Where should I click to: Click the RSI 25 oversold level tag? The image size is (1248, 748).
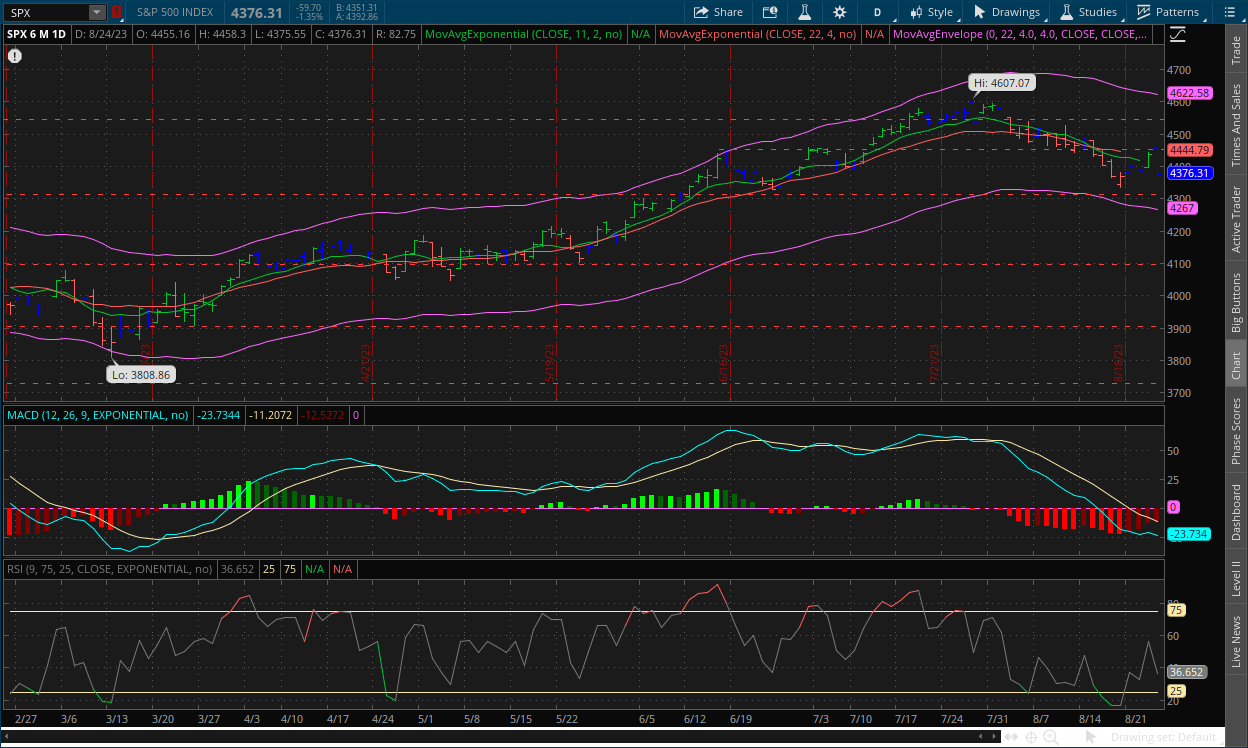click(x=1176, y=691)
